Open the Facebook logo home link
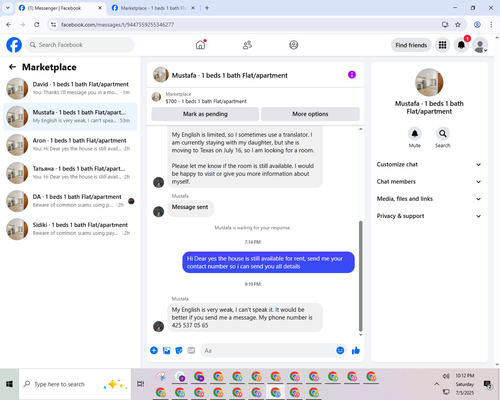This screenshot has width=500, height=400. tap(14, 45)
